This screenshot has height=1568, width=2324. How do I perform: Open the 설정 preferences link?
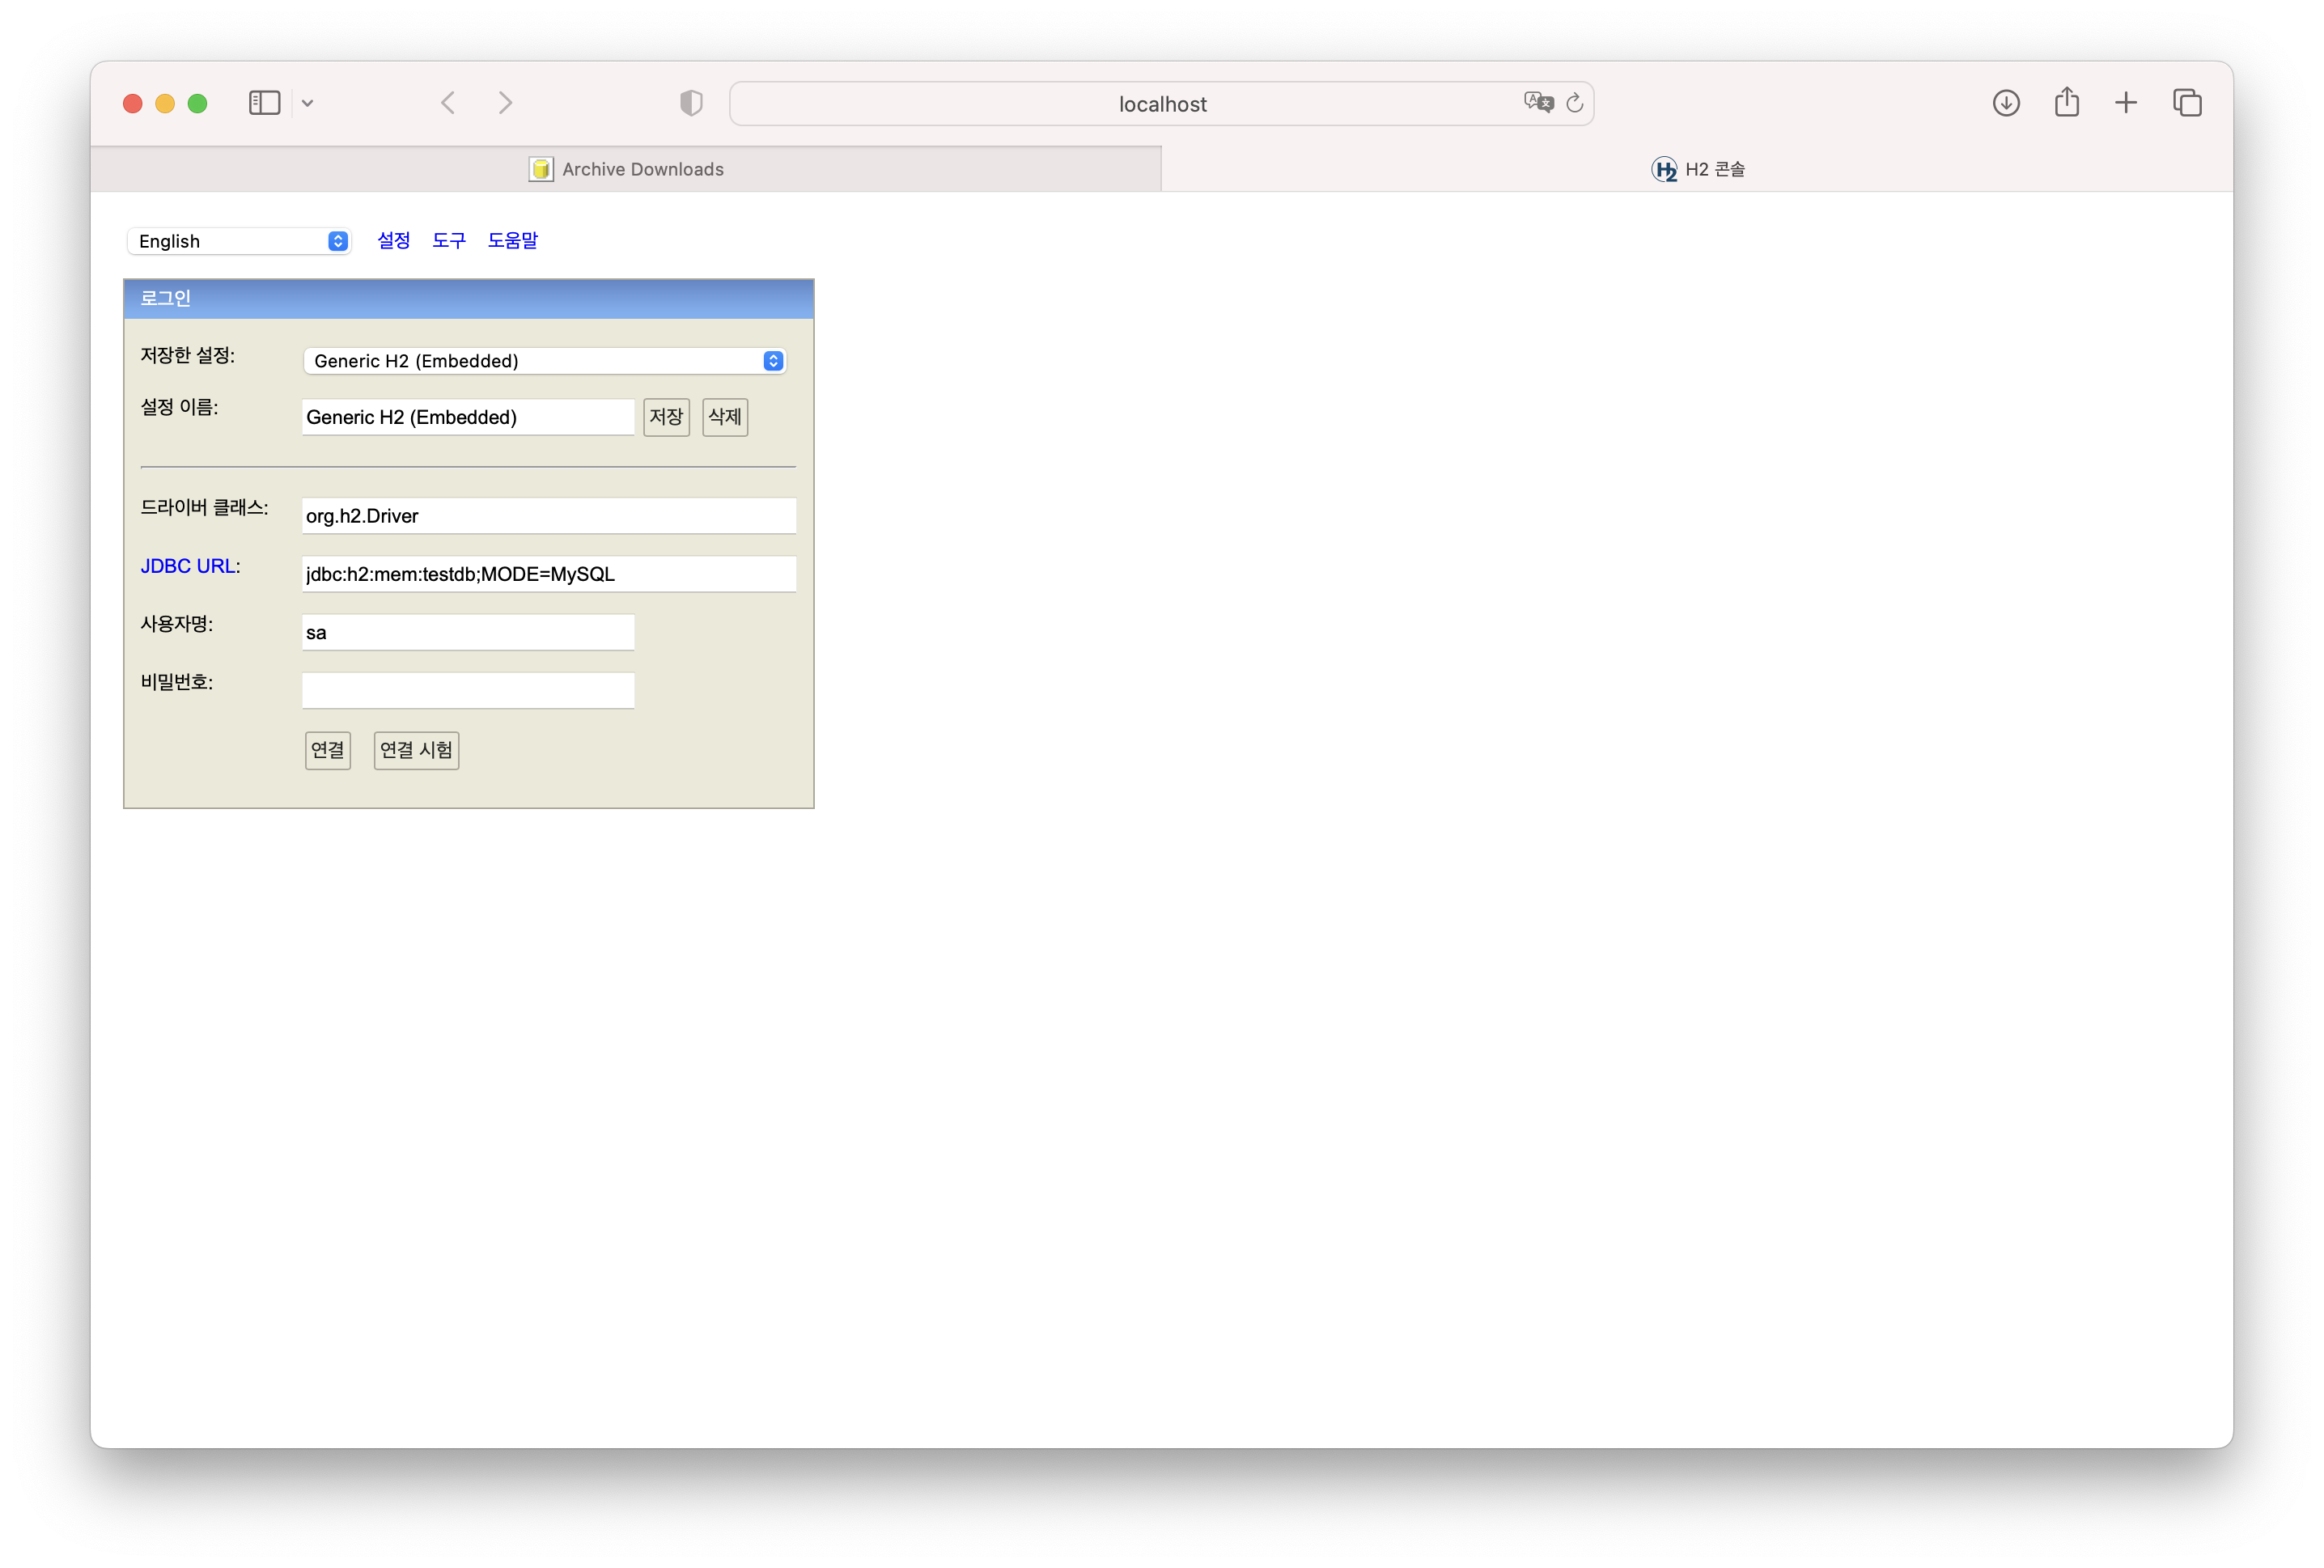[x=393, y=240]
